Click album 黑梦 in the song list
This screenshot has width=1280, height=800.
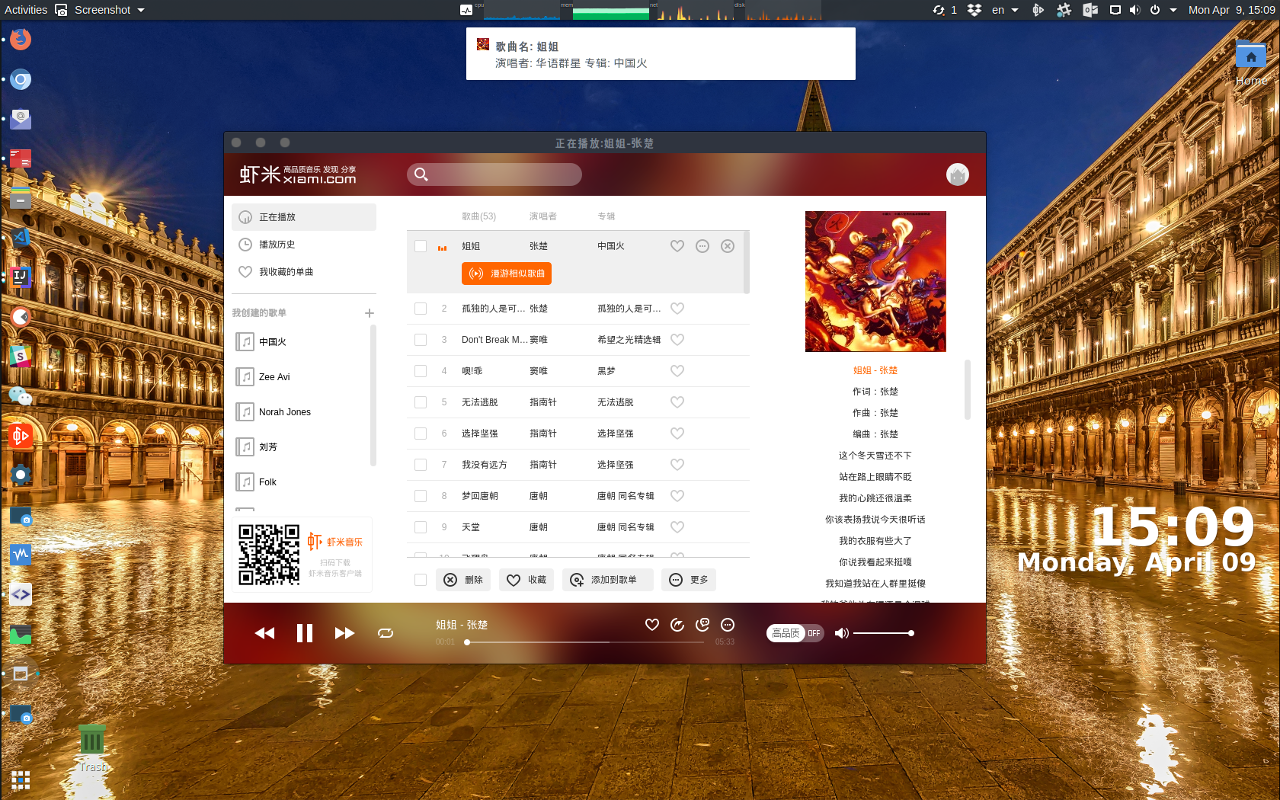tap(607, 371)
